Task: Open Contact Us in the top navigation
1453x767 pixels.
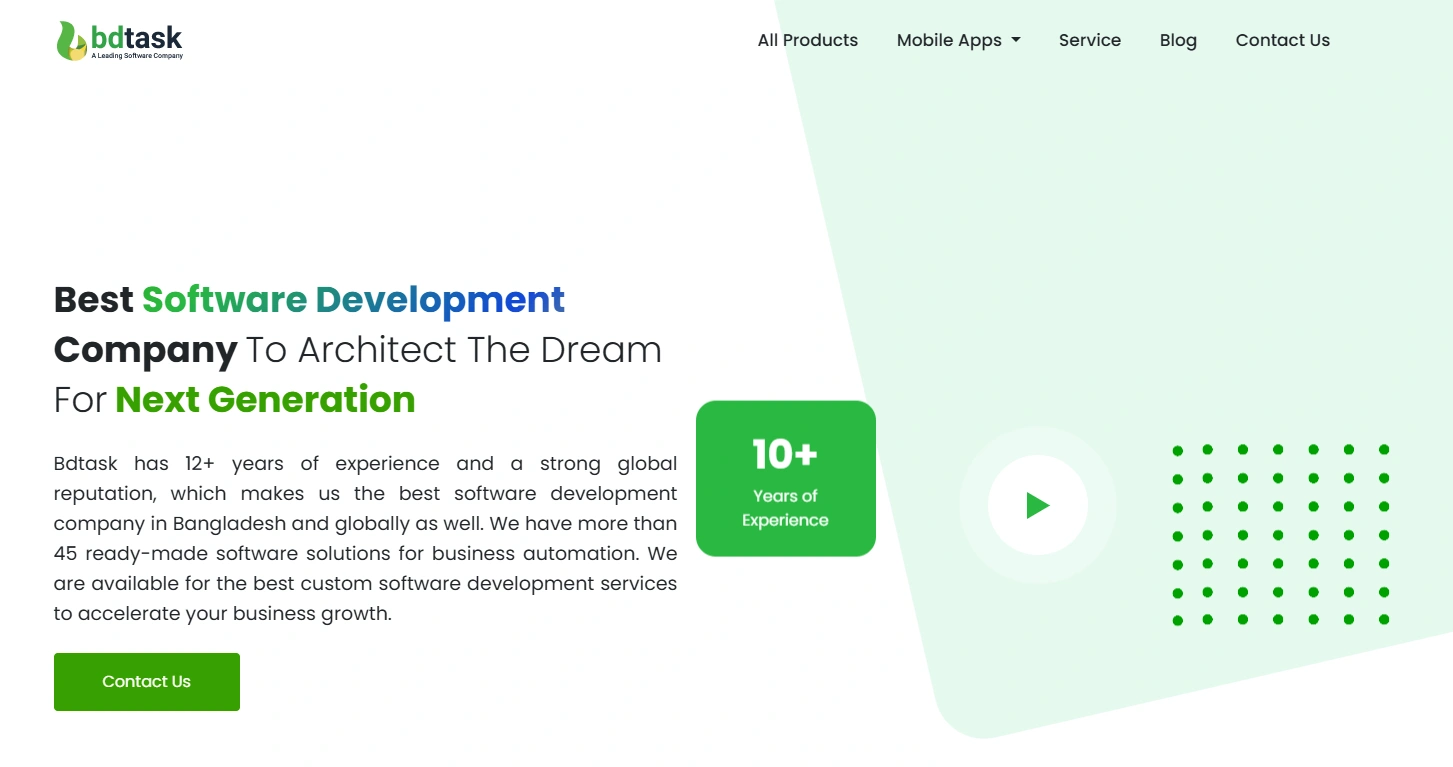Action: (x=1282, y=40)
